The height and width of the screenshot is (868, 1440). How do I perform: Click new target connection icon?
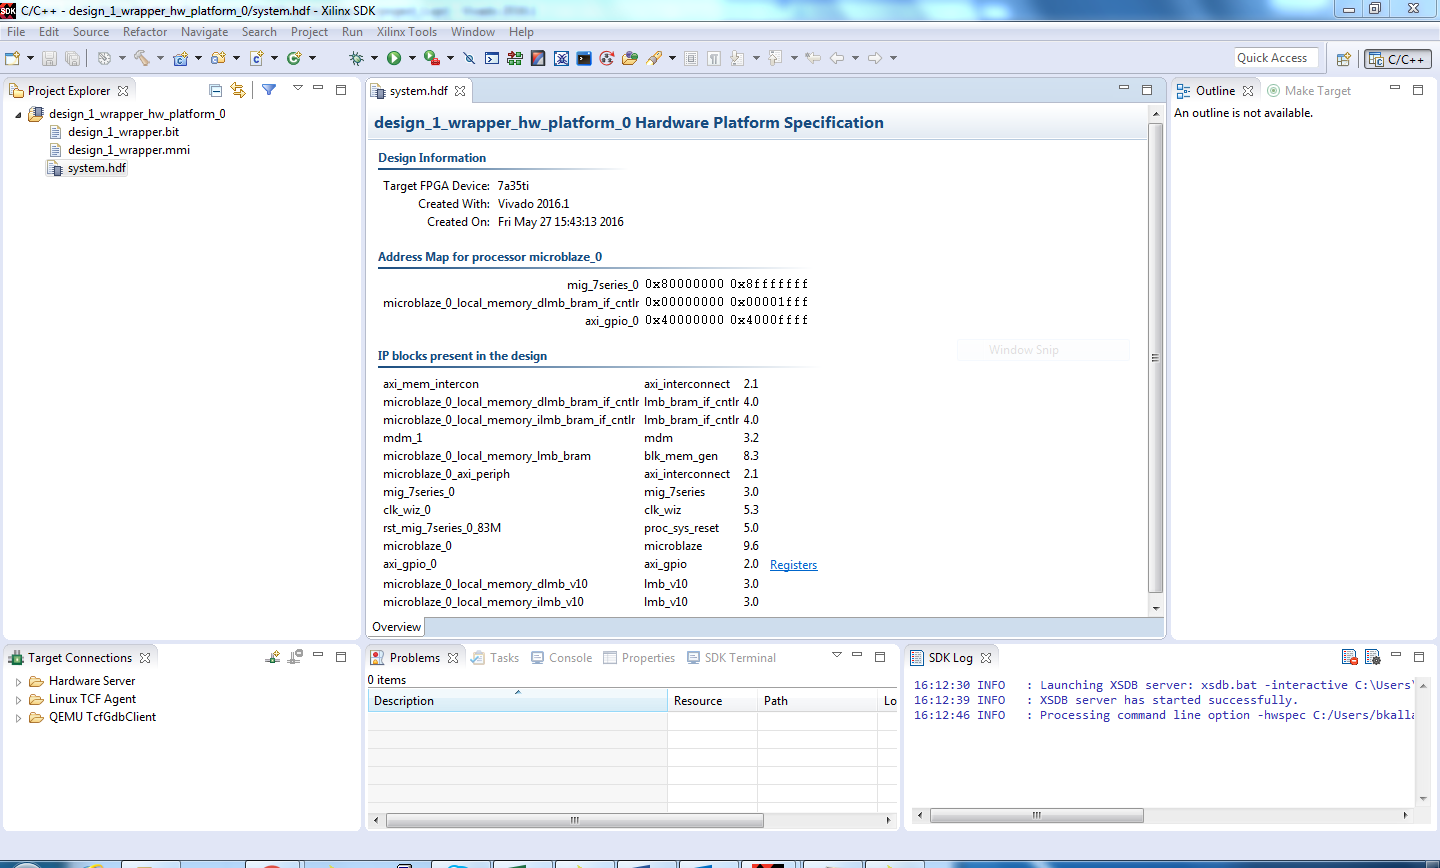click(272, 657)
